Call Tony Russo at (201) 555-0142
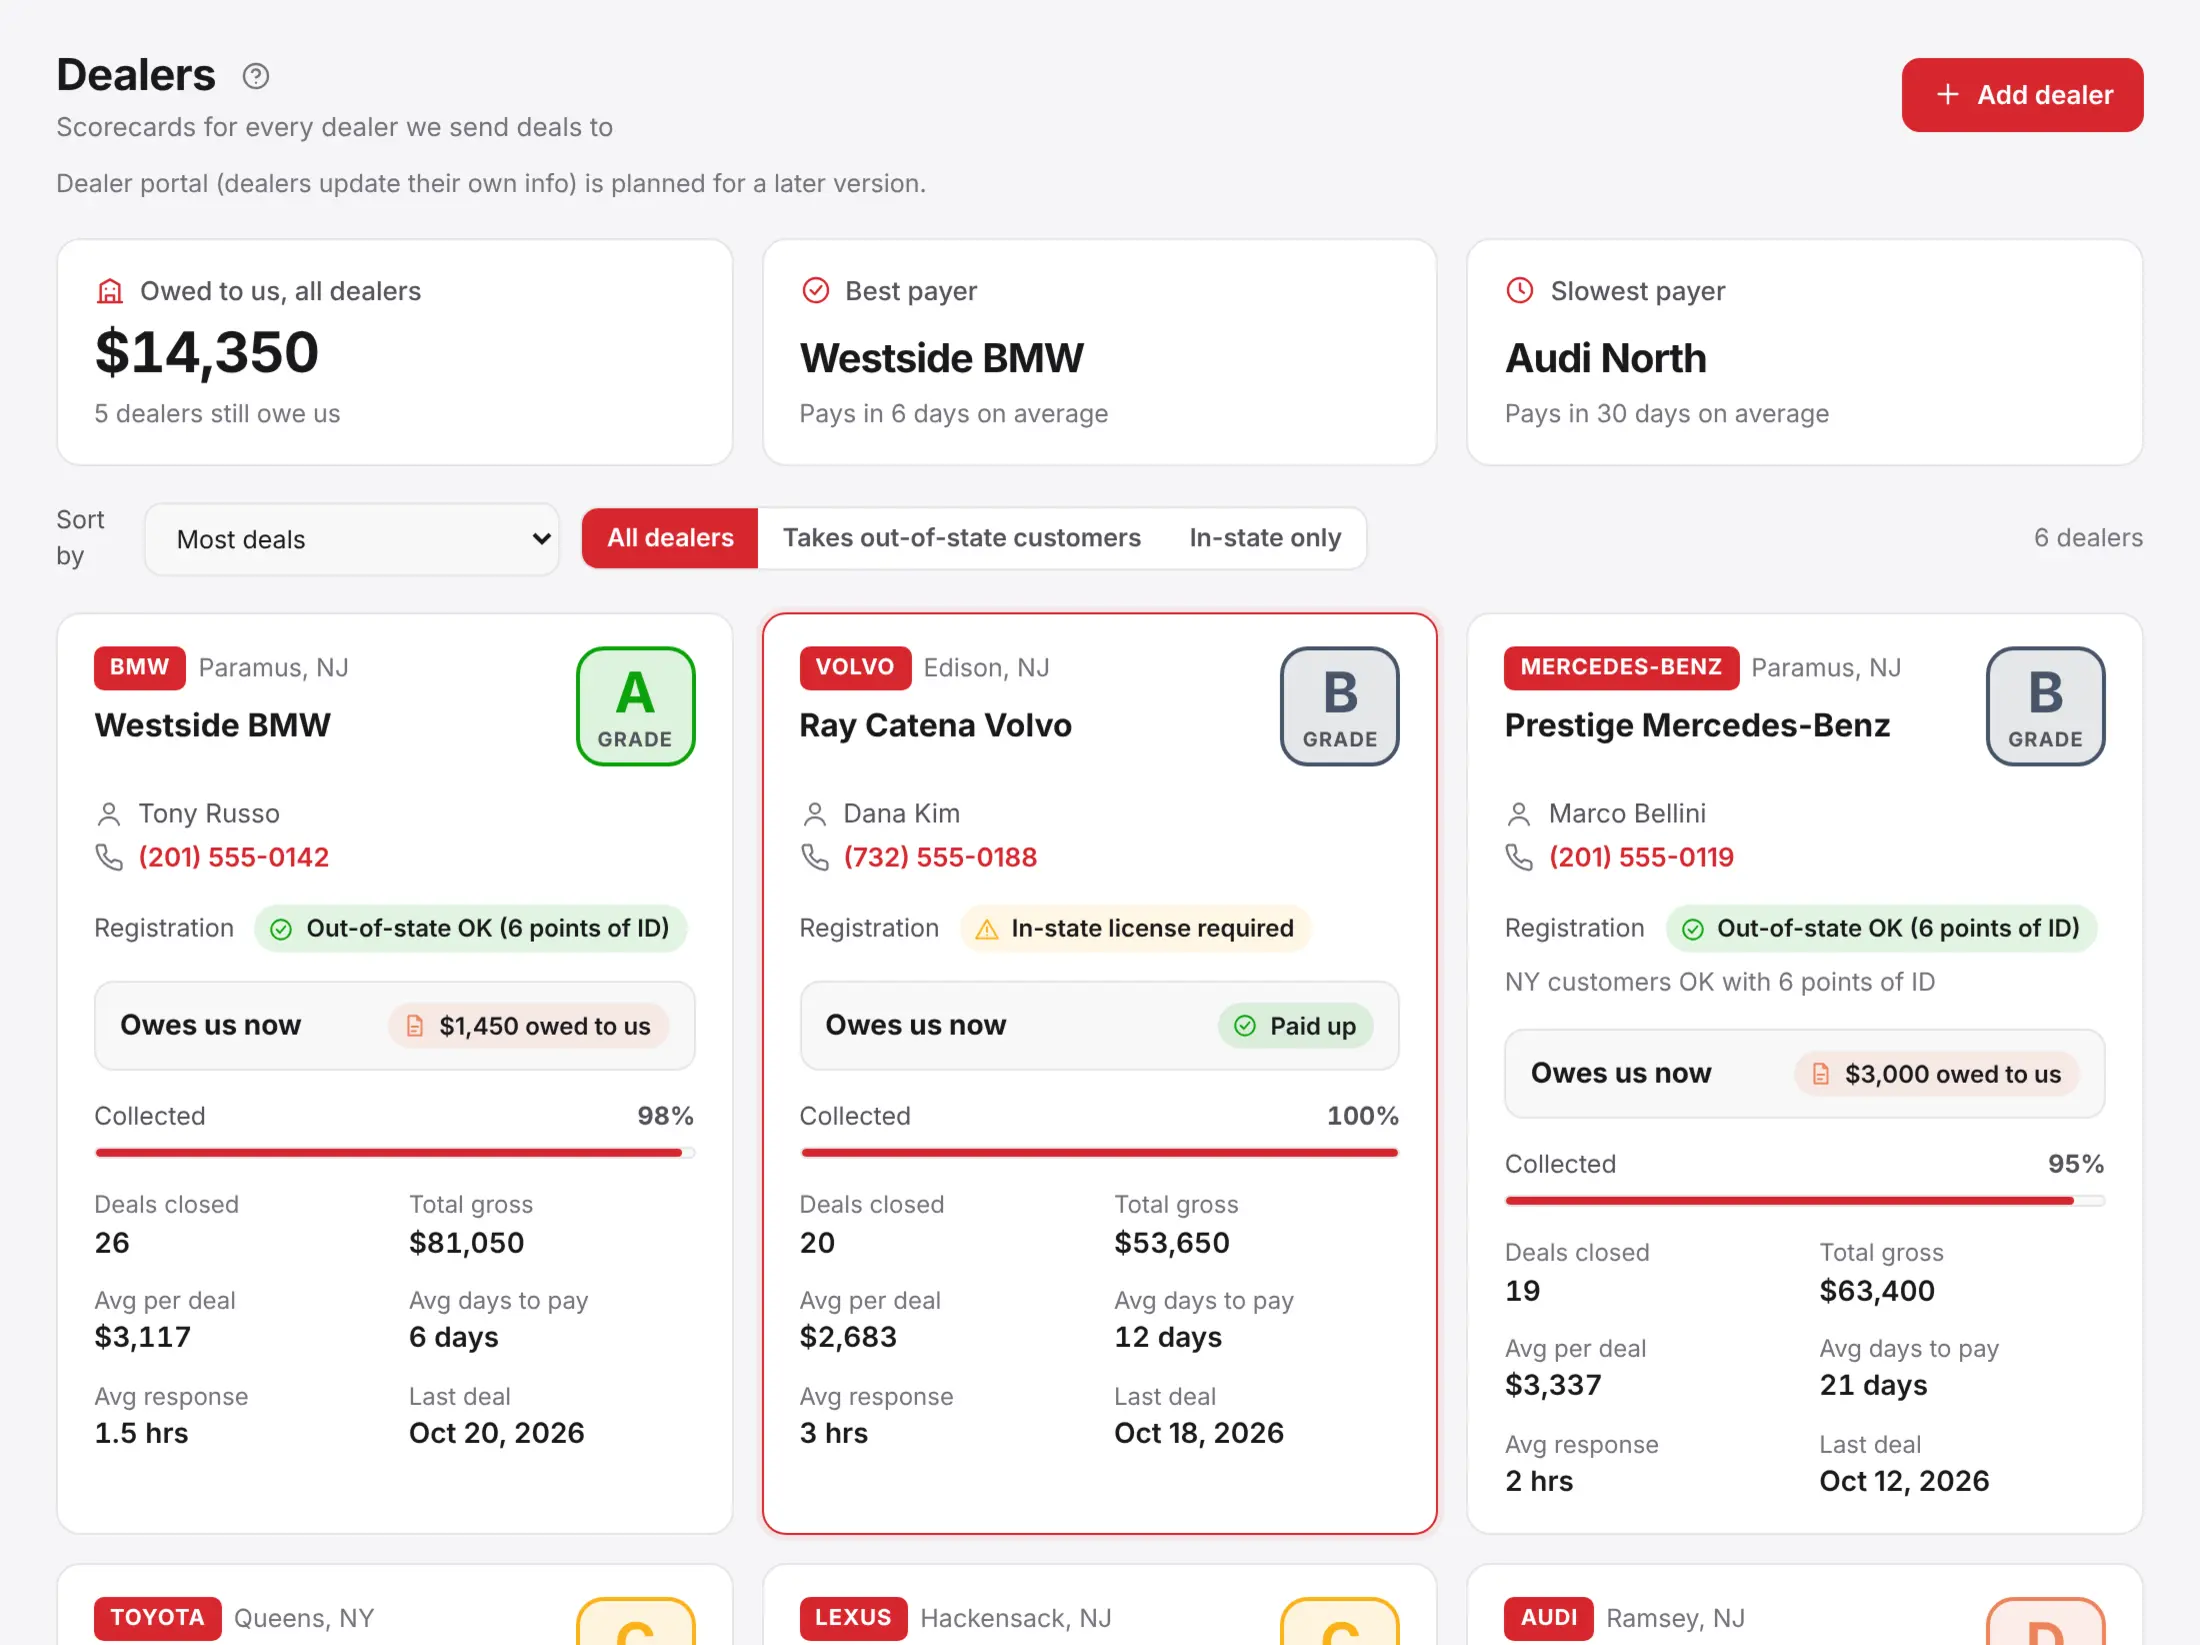Image resolution: width=2200 pixels, height=1645 pixels. (x=234, y=857)
